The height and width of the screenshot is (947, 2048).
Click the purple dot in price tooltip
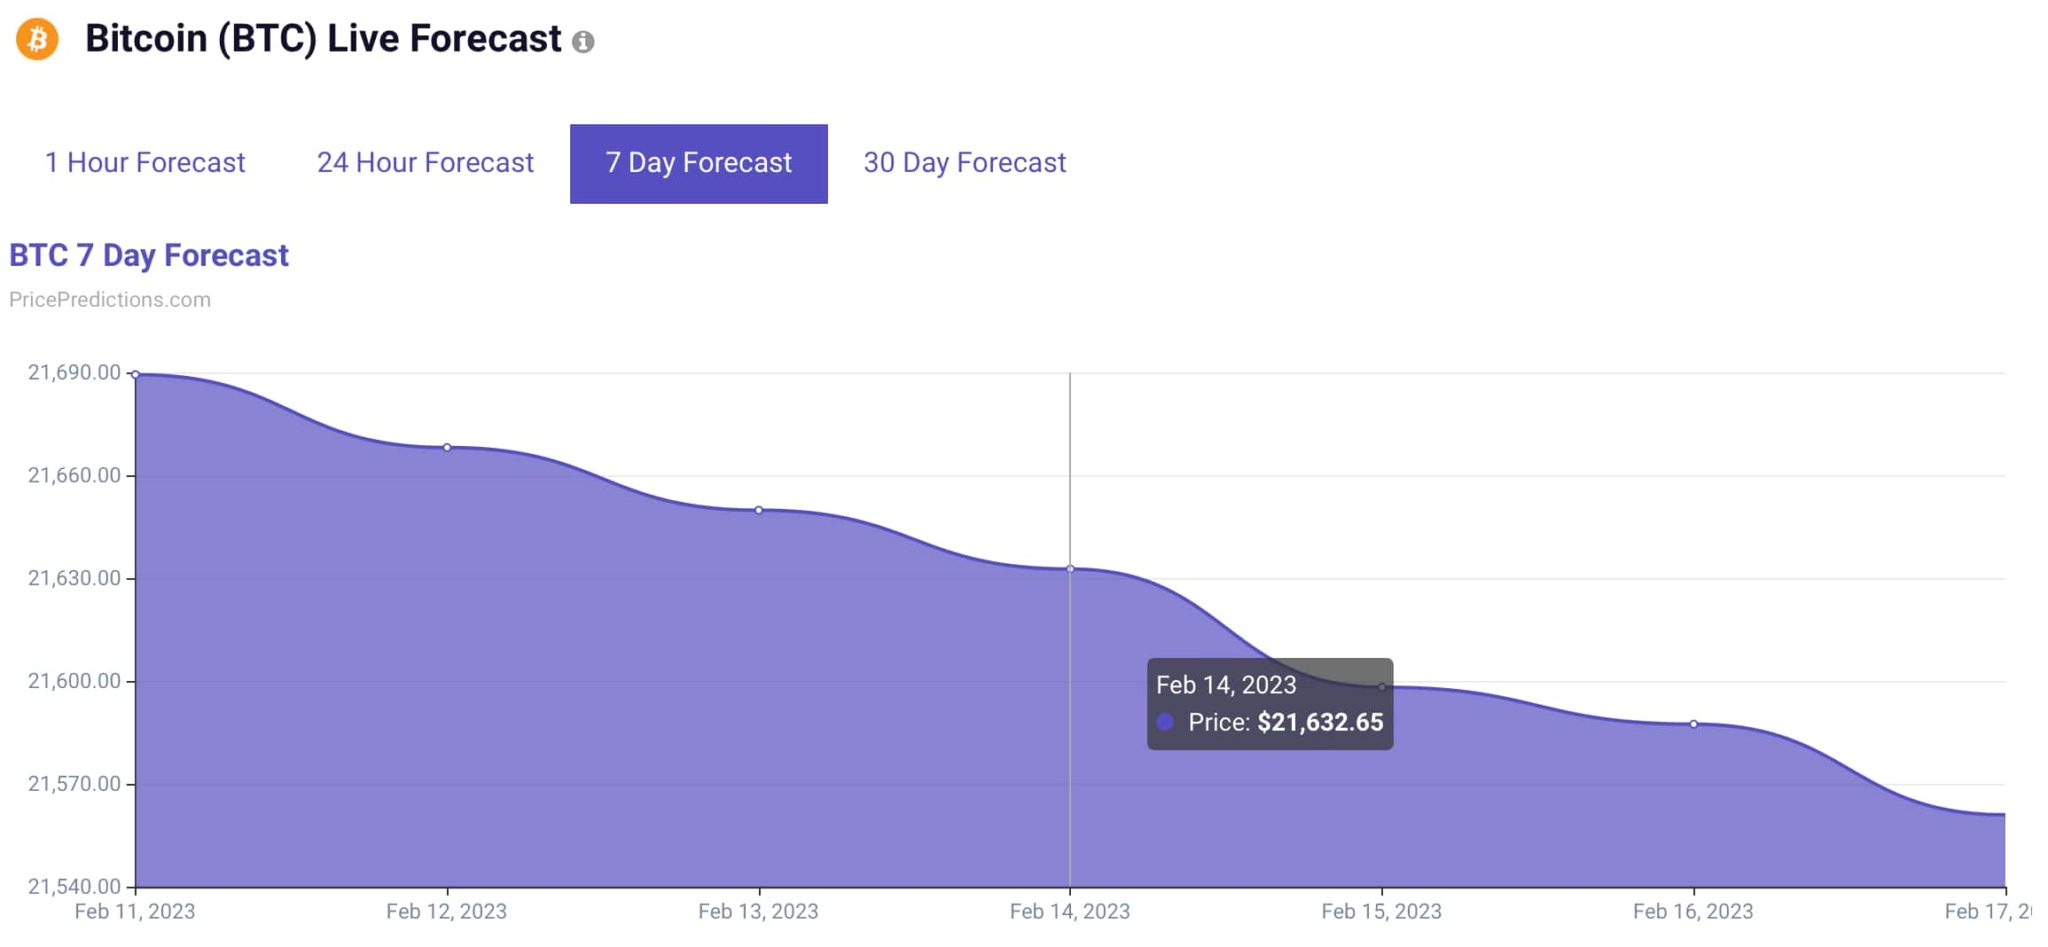click(1165, 722)
